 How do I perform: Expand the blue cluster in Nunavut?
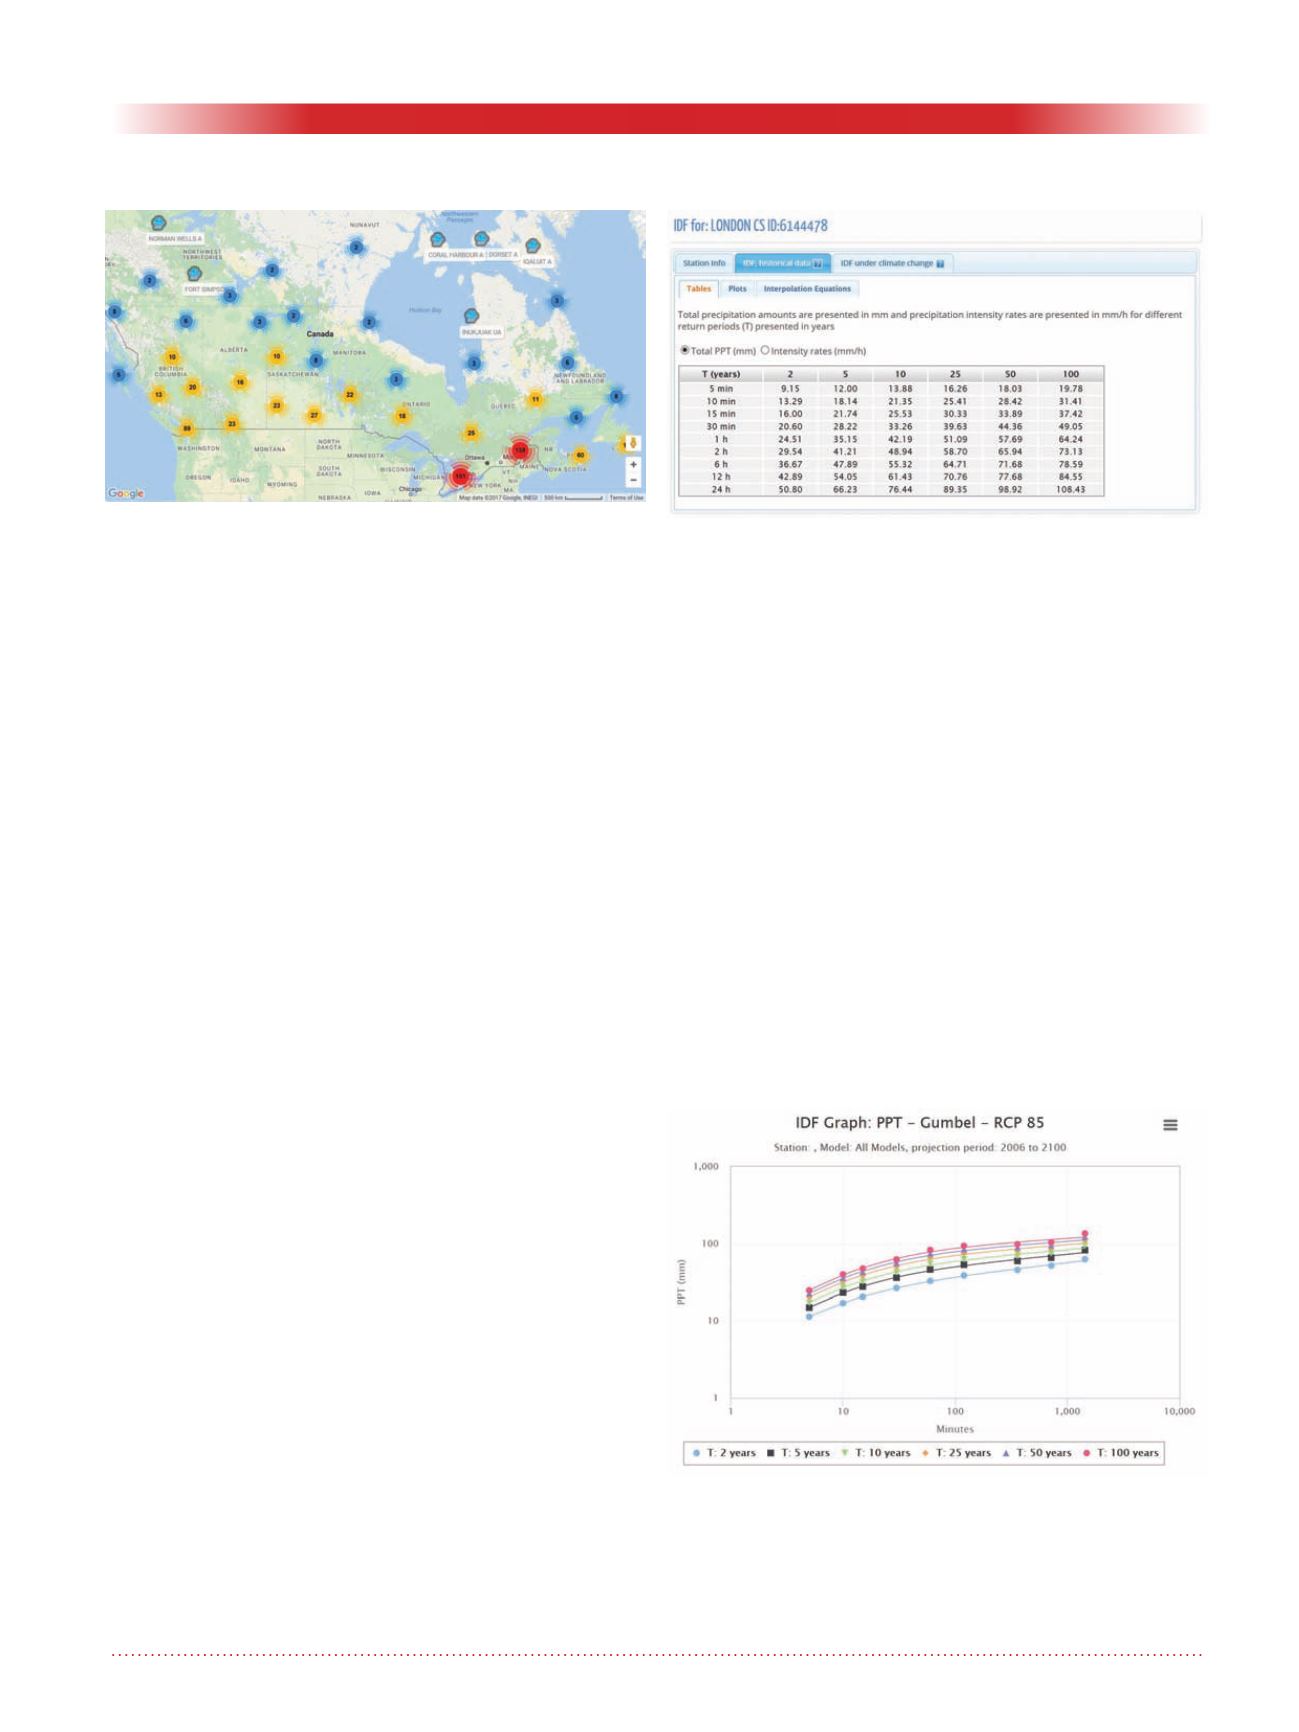point(356,247)
